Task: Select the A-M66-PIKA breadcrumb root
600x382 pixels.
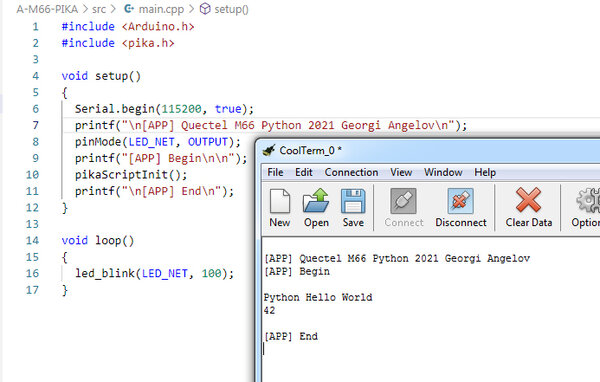Action: 47,9
